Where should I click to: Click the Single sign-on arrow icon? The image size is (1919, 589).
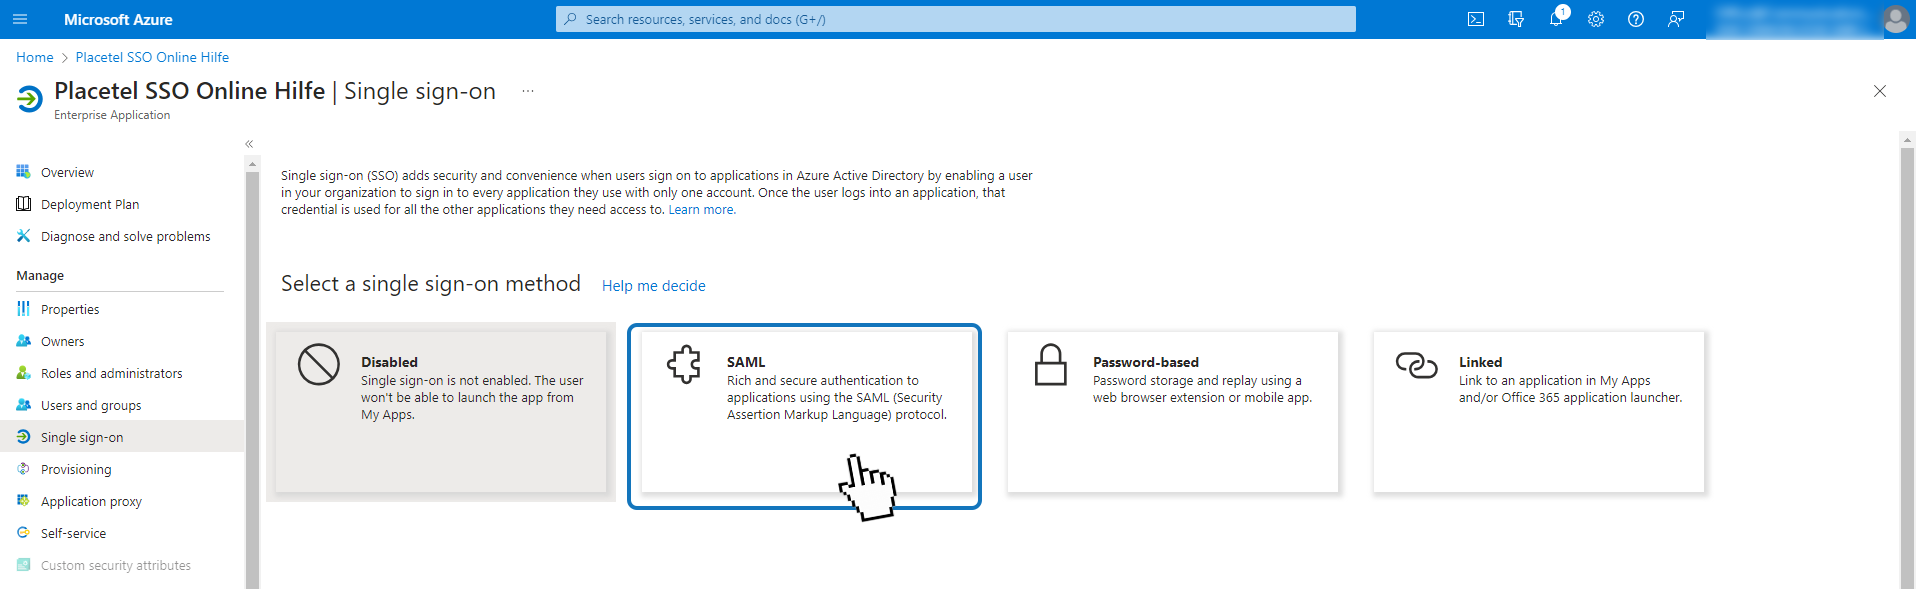[x=23, y=437]
